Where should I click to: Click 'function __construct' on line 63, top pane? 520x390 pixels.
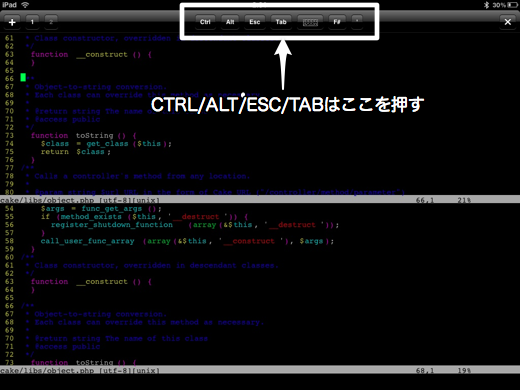coord(79,54)
